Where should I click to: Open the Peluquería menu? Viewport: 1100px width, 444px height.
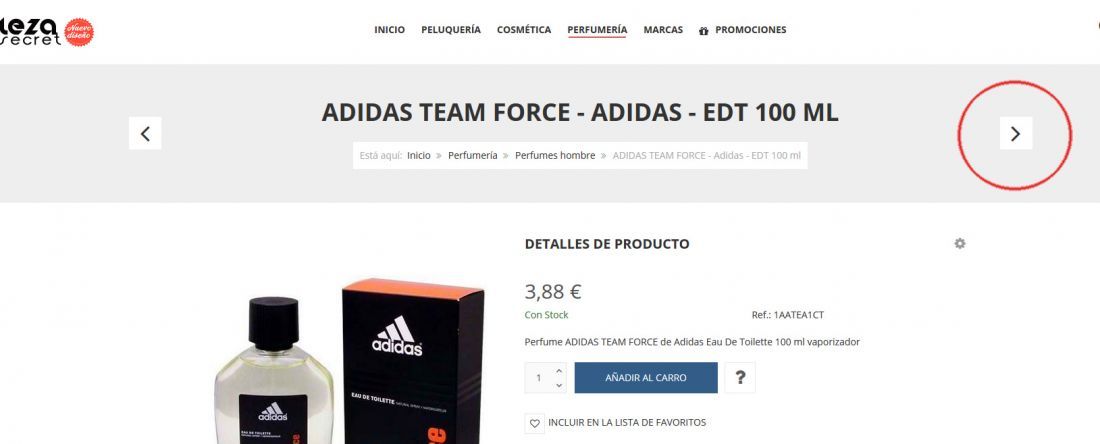click(451, 30)
